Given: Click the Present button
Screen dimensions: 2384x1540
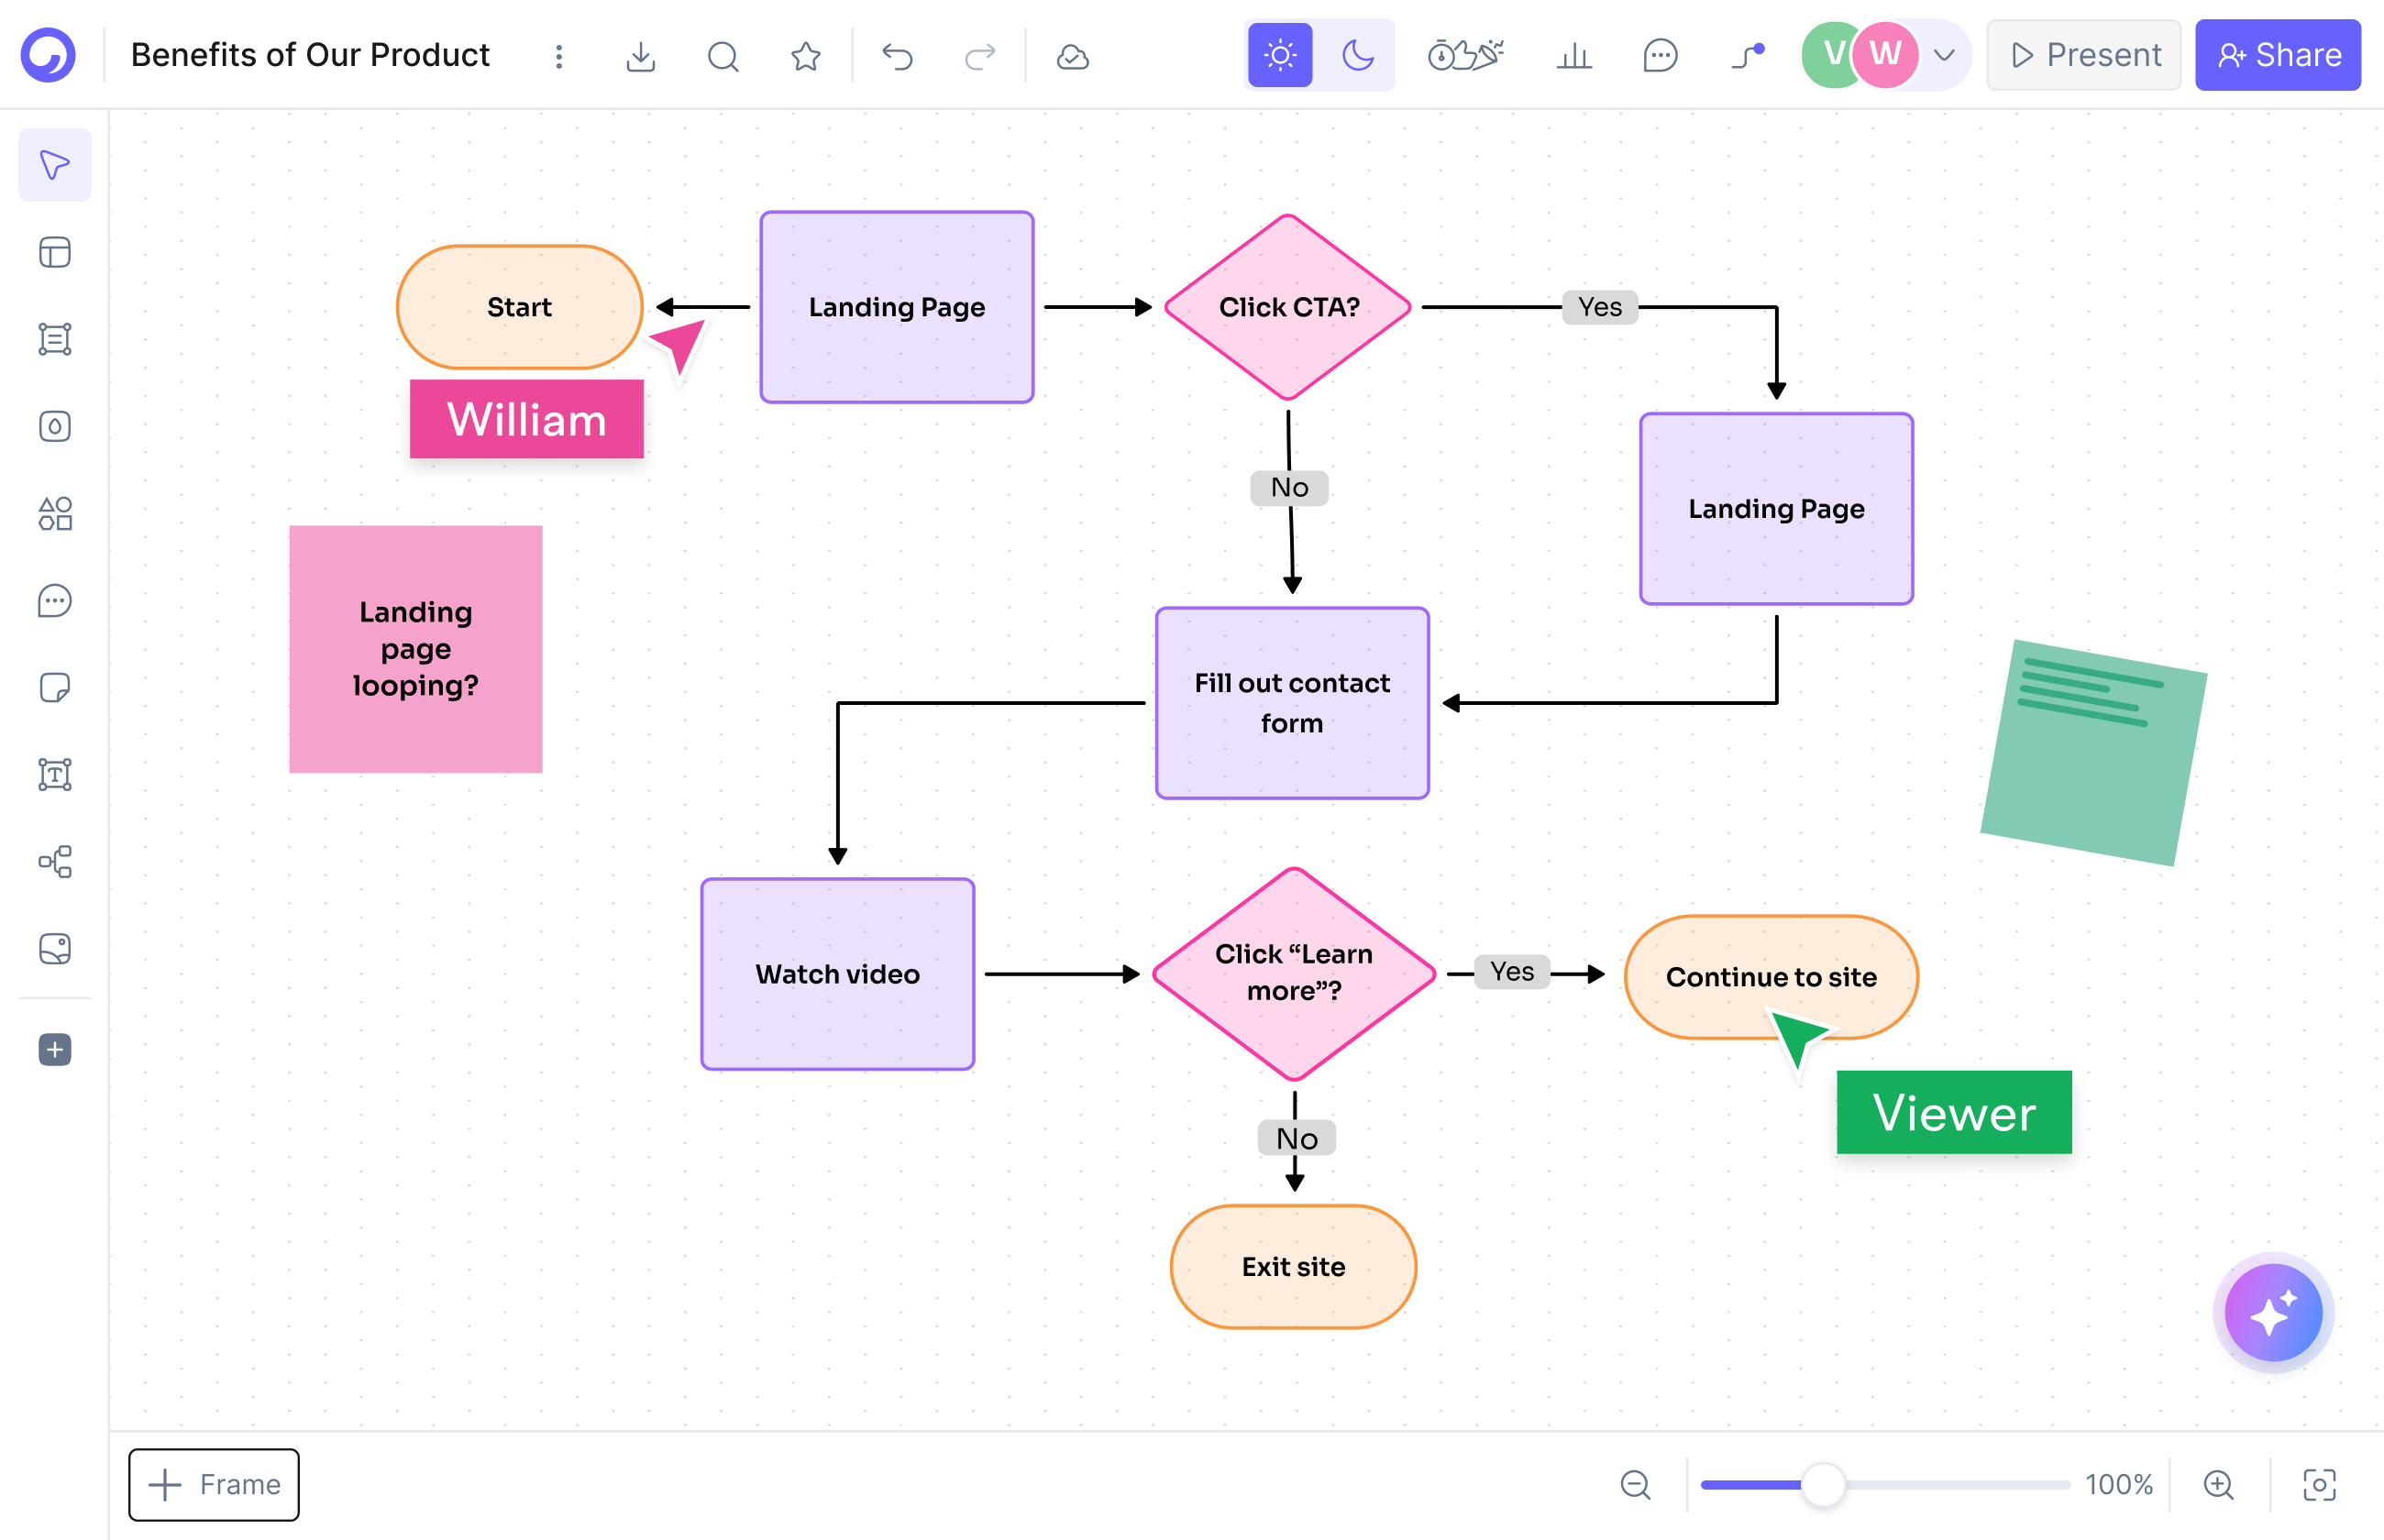Looking at the screenshot, I should 2084,55.
